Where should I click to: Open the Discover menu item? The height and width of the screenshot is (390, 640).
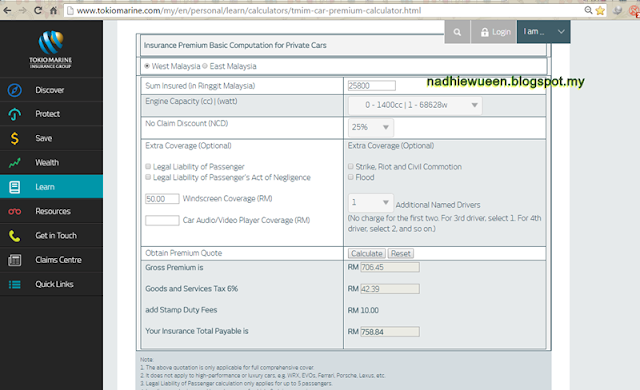pos(51,90)
